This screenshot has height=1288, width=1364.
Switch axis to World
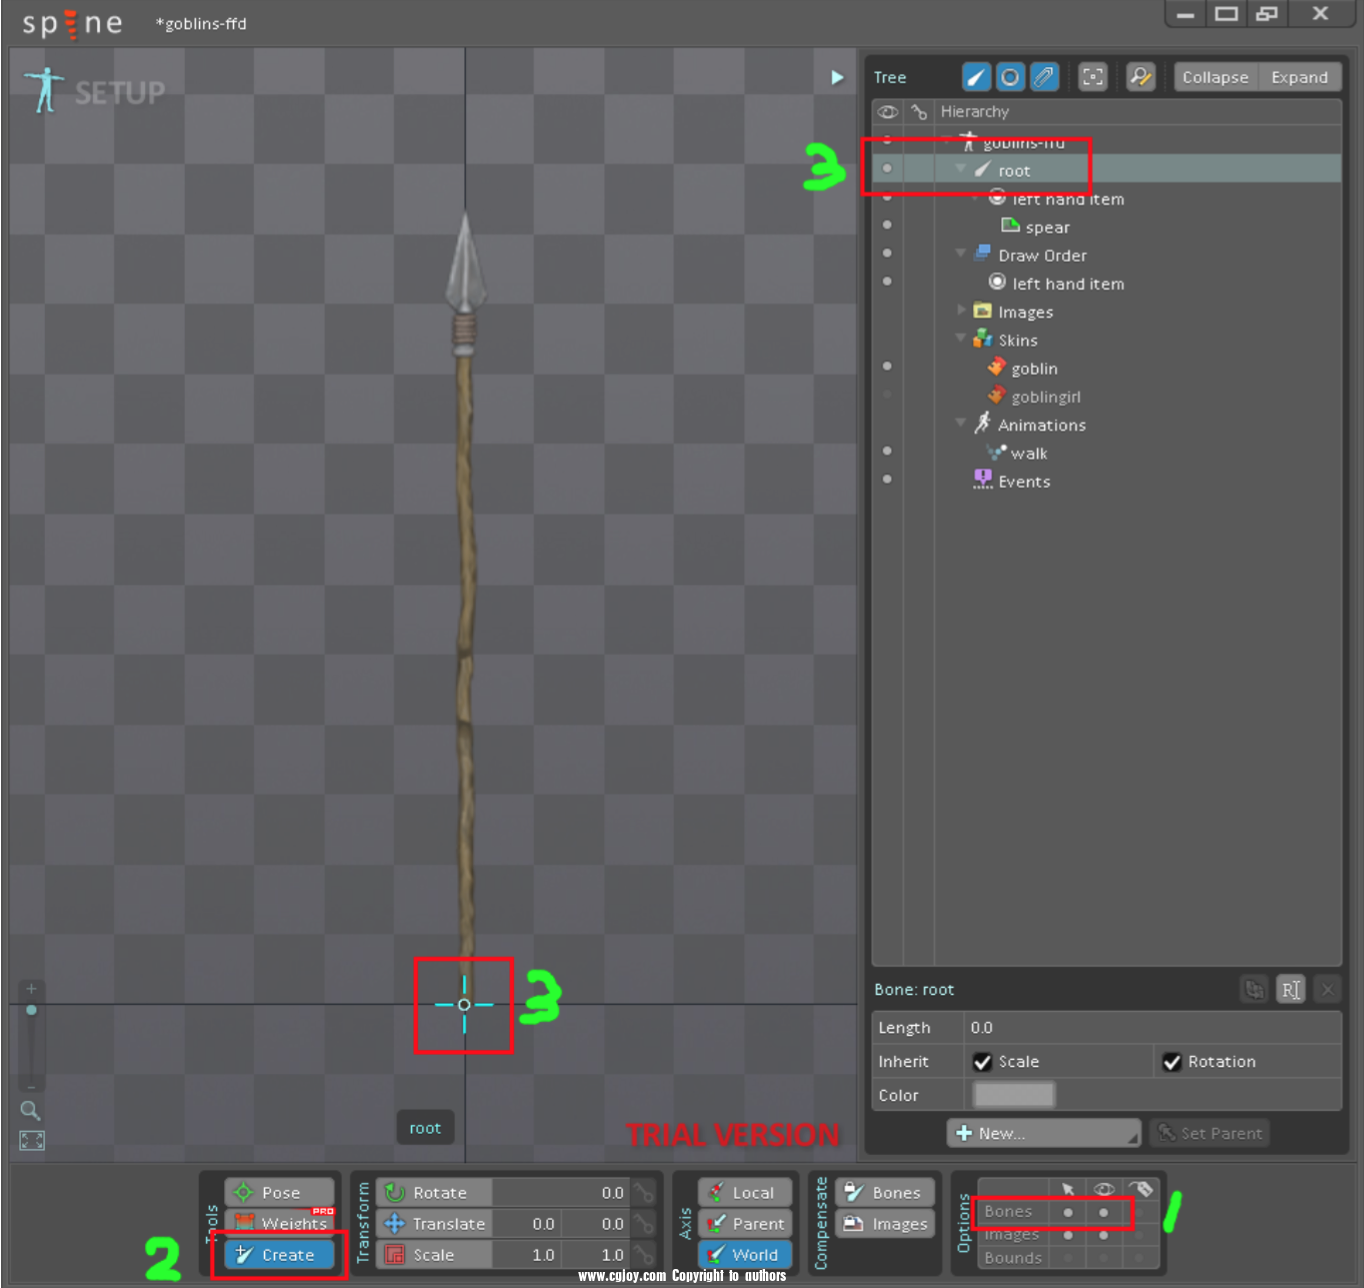pyautogui.click(x=745, y=1254)
